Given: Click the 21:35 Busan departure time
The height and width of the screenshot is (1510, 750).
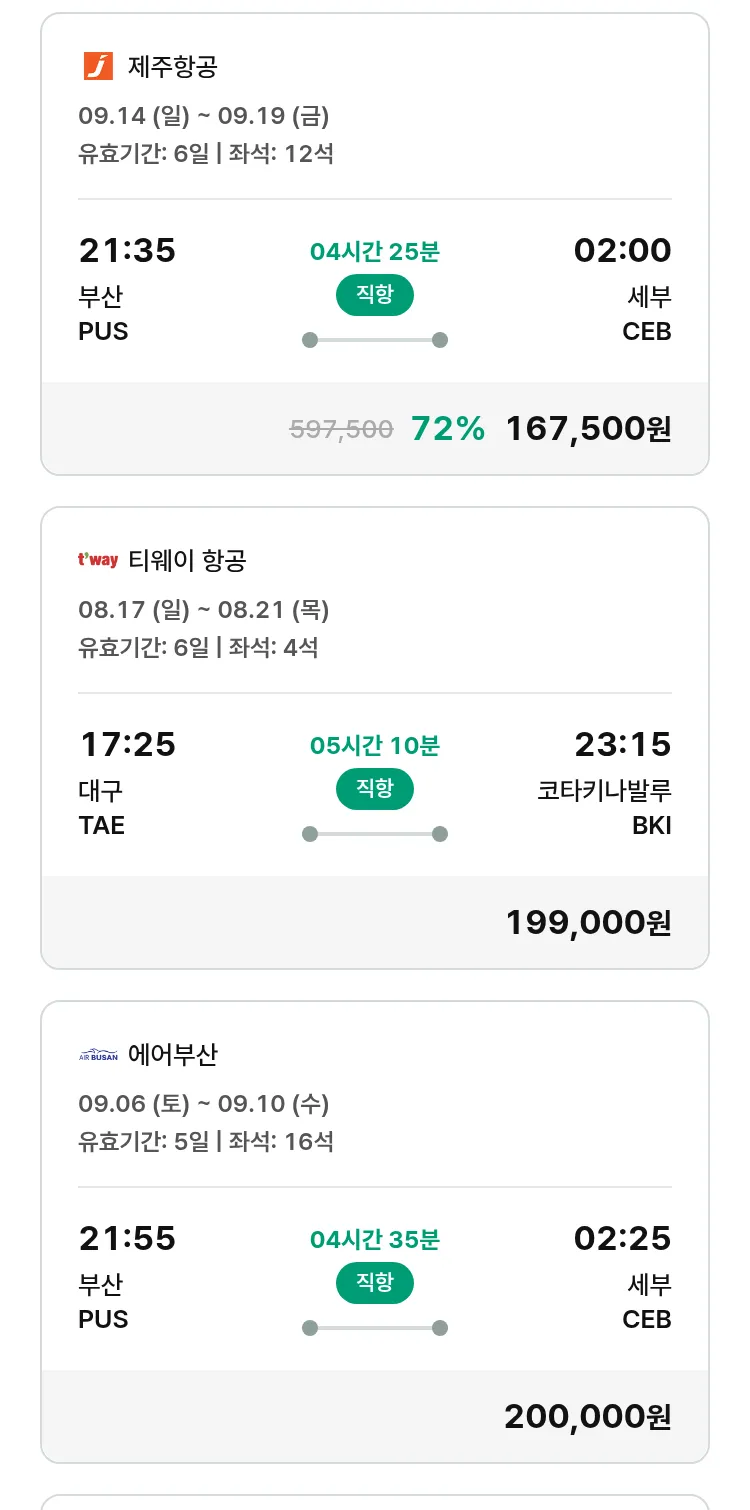Looking at the screenshot, I should coord(127,250).
